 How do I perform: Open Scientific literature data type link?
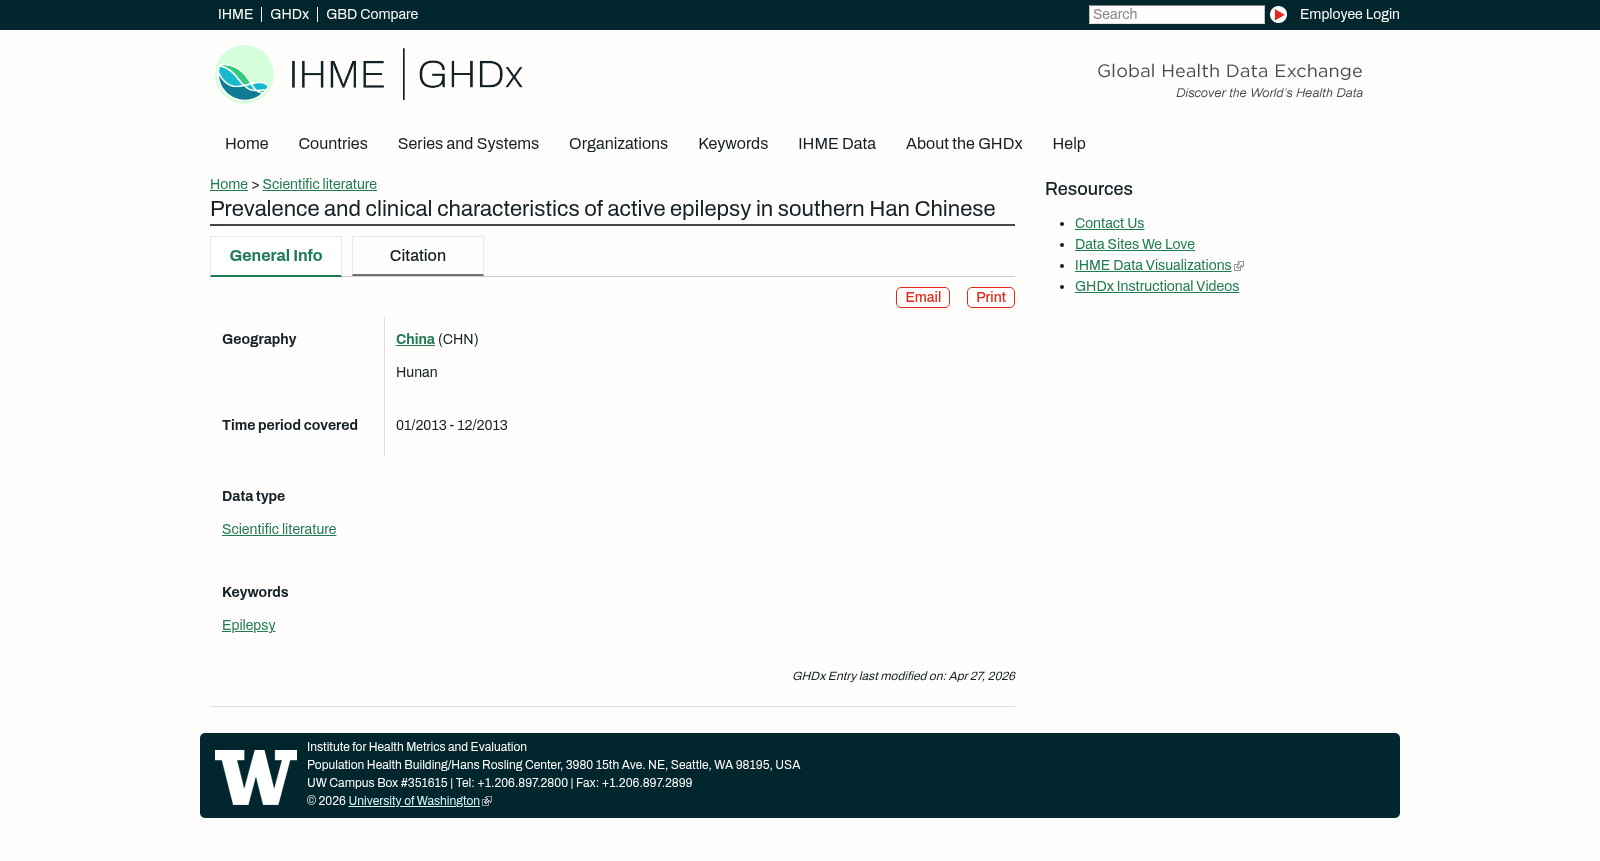pos(279,529)
